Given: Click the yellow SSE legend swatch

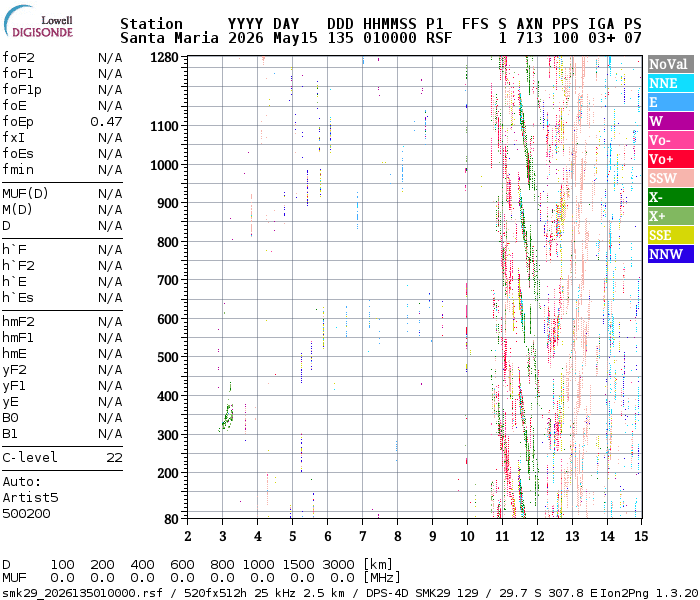Looking at the screenshot, I should 671,235.
